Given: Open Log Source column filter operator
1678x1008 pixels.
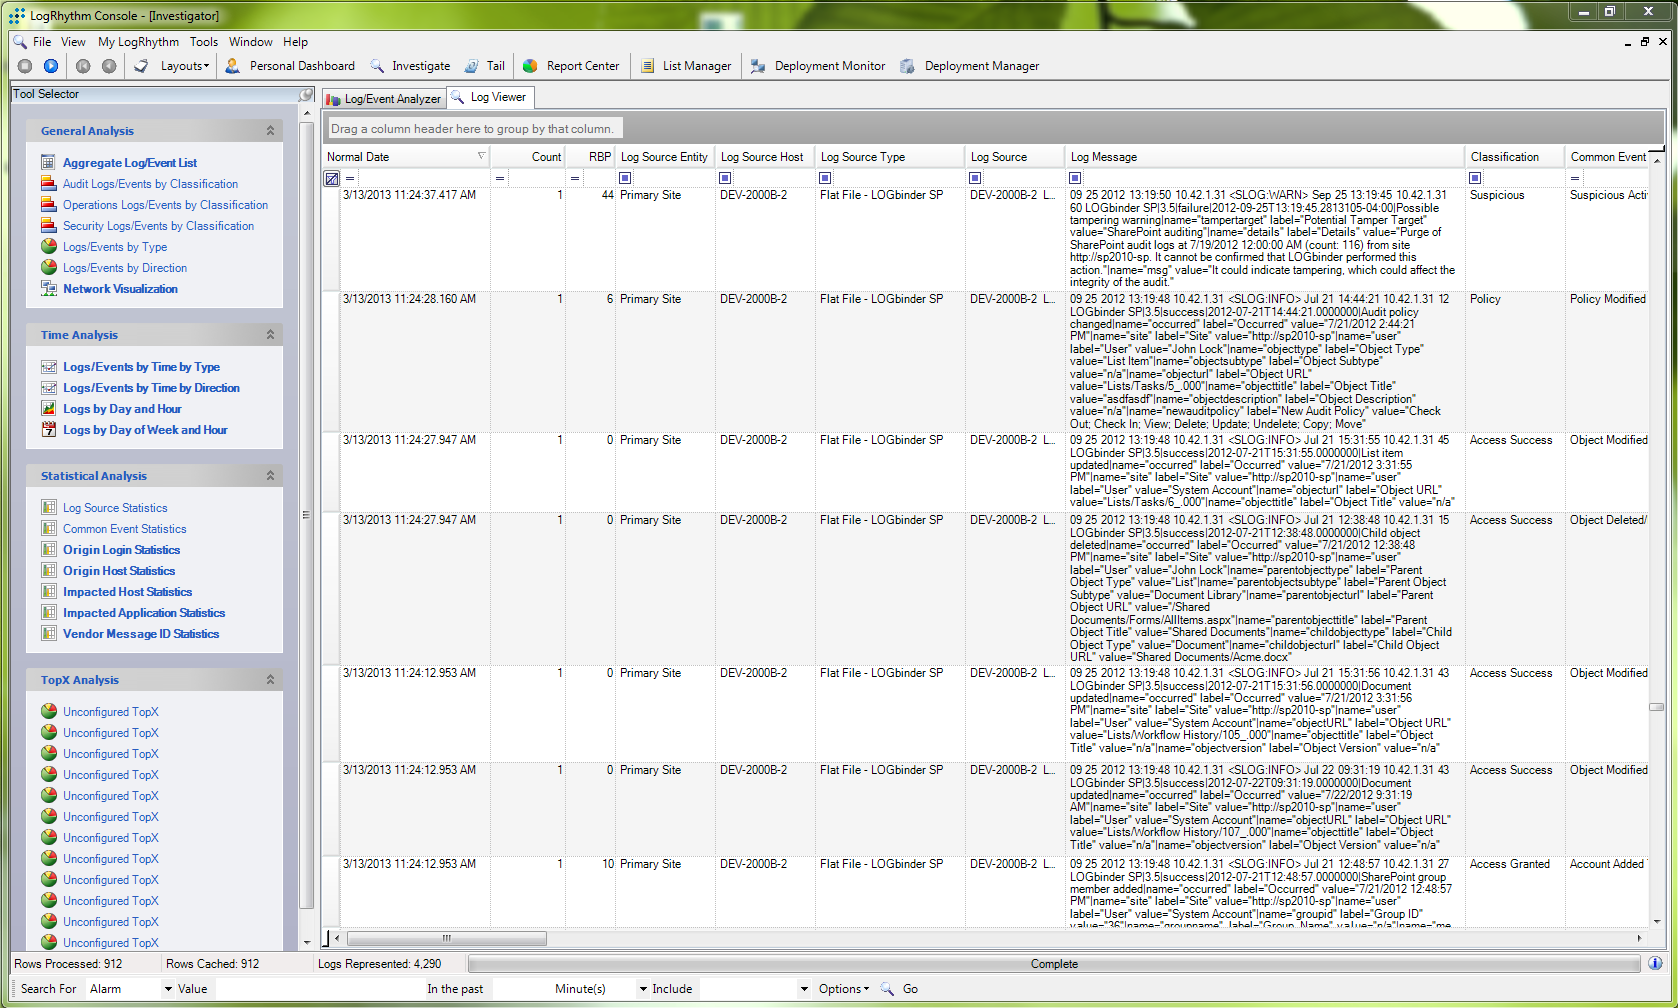Looking at the screenshot, I should (x=975, y=178).
